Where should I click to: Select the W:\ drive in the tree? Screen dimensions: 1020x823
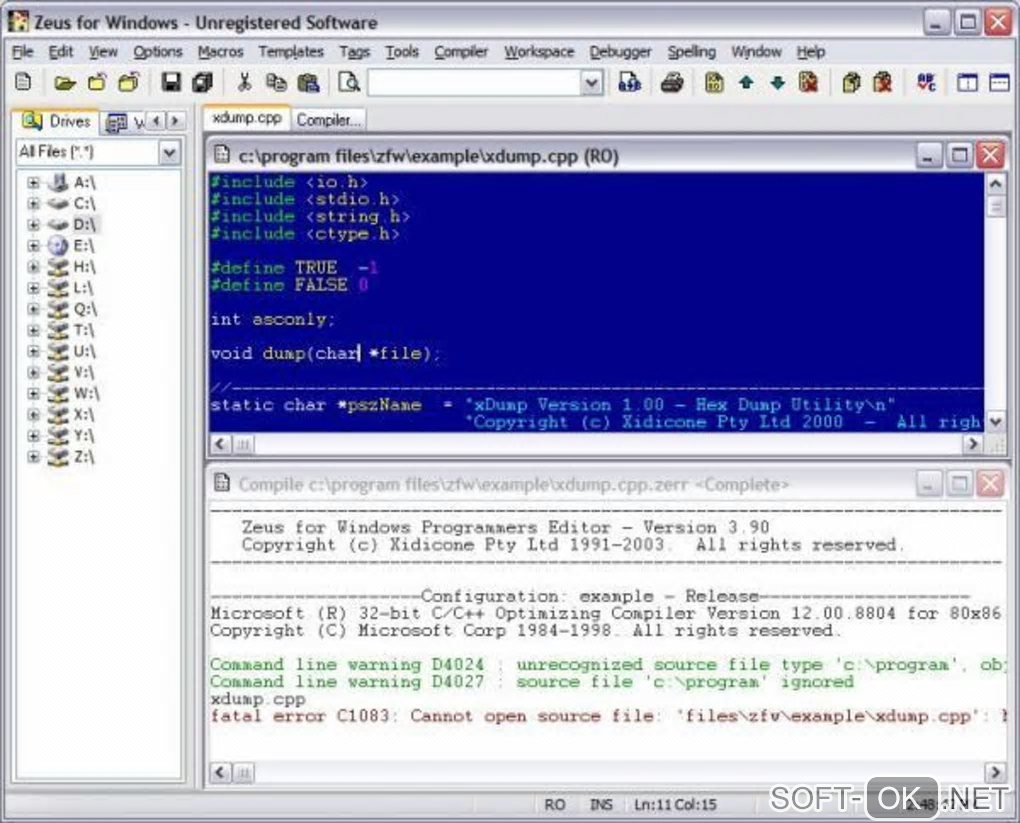[86, 393]
